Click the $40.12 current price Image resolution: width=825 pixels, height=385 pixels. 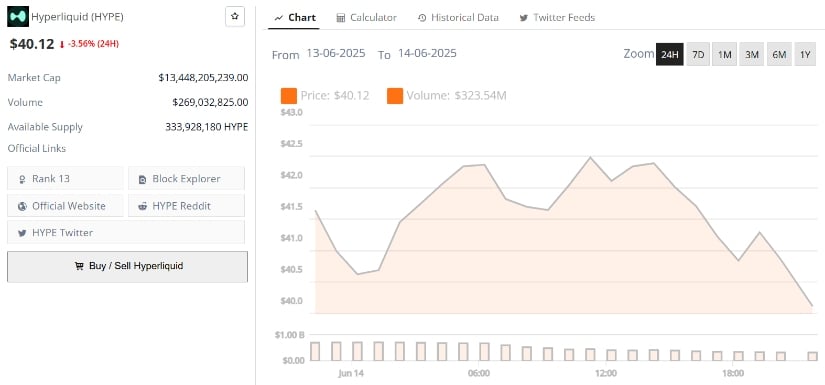(x=32, y=44)
